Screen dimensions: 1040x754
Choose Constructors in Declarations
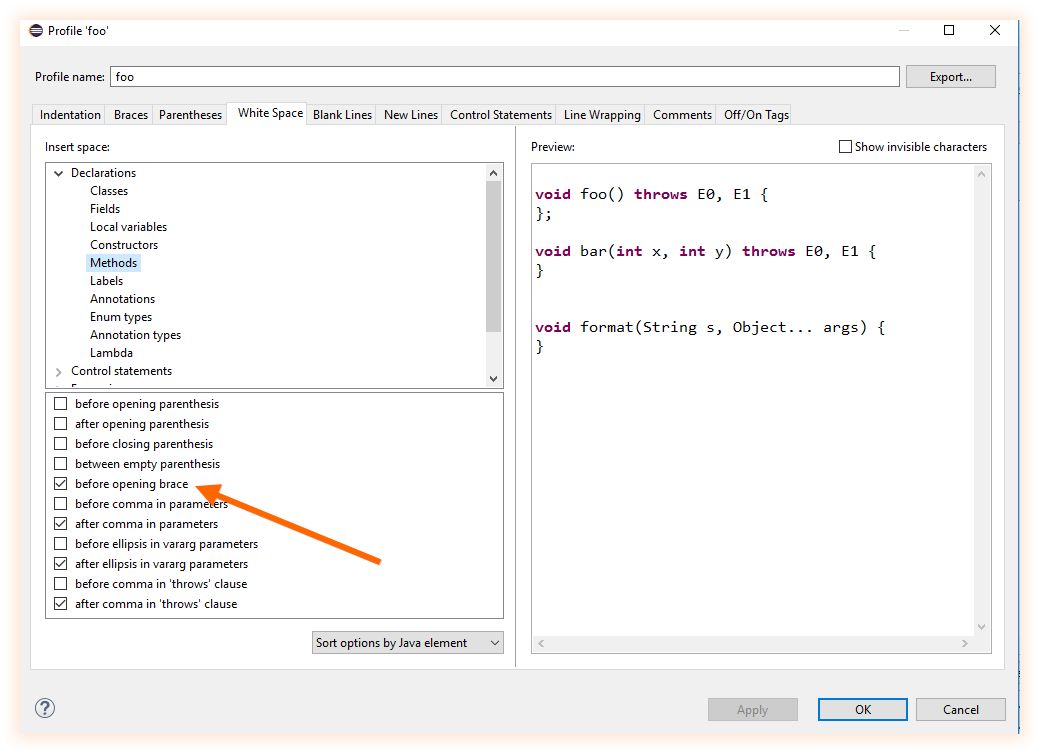tap(124, 245)
